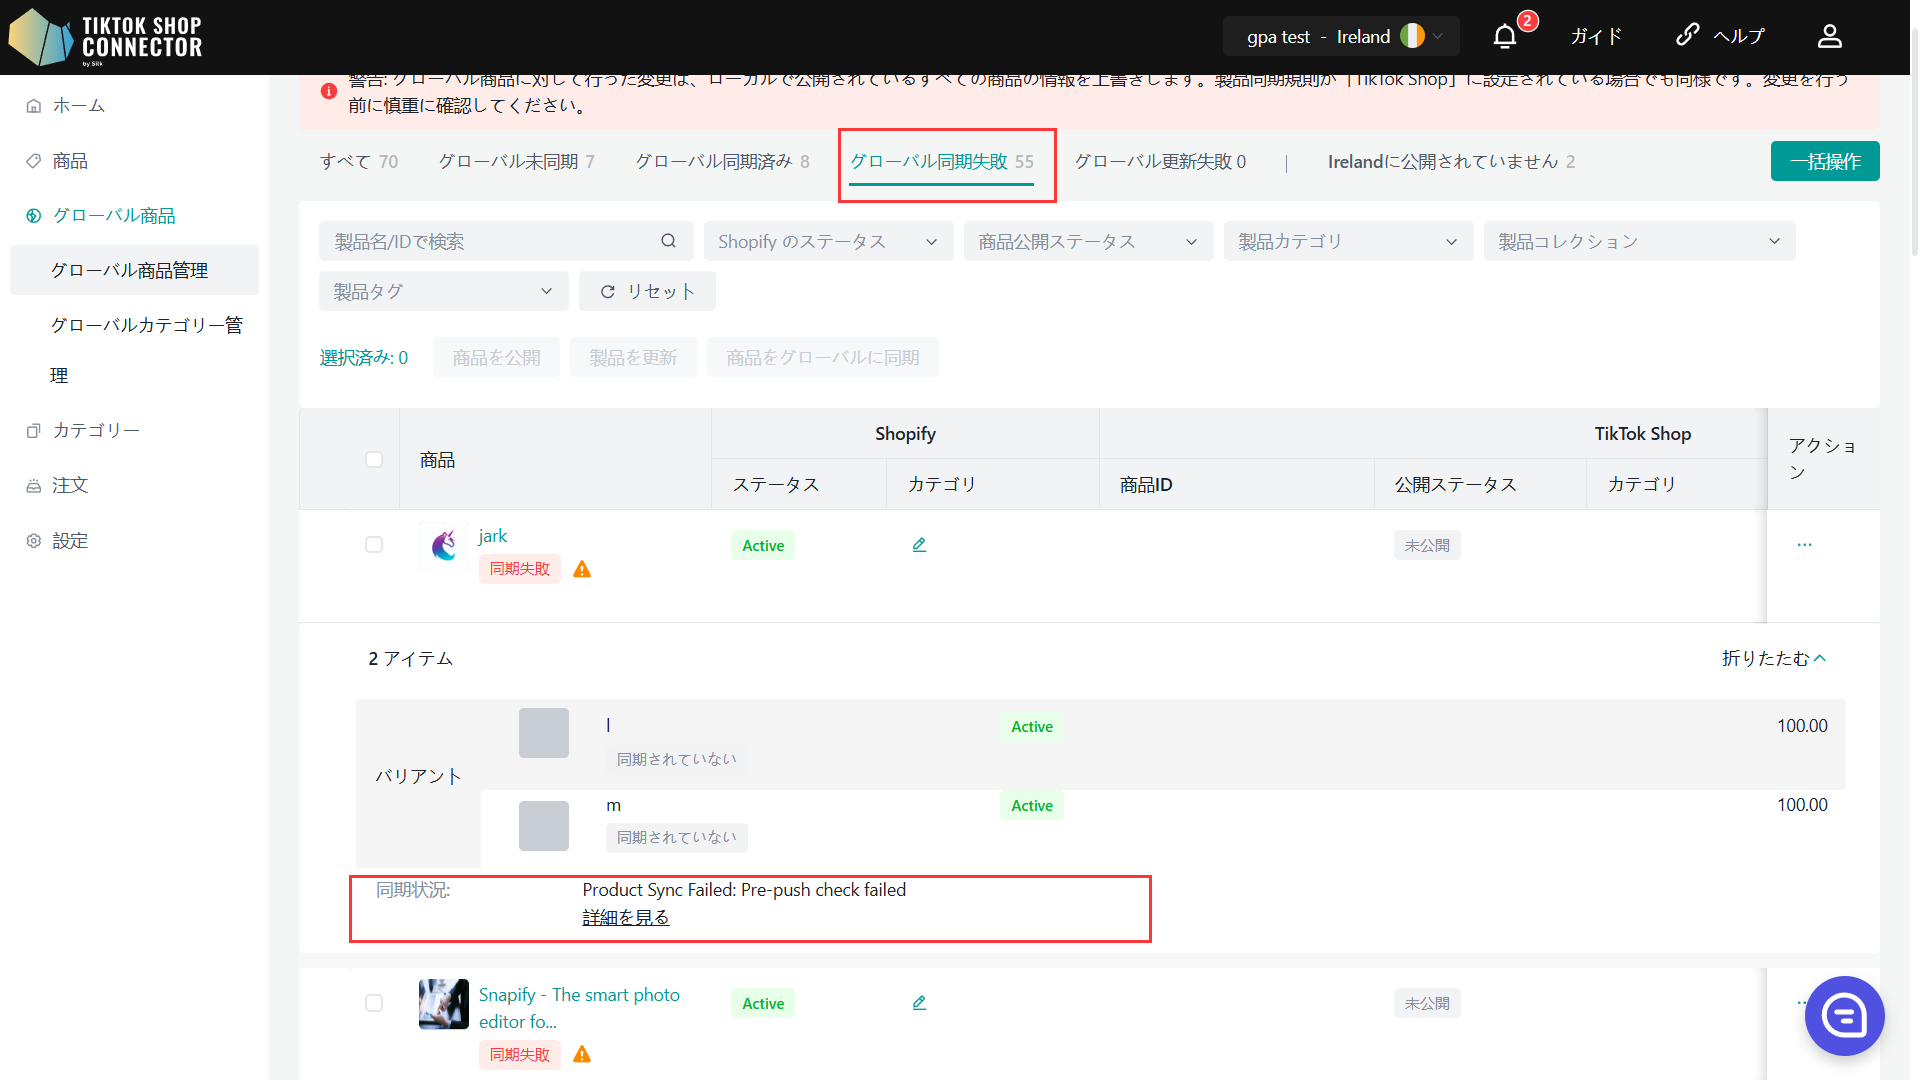1920x1080 pixels.
Task: Open the three-dot actions menu for jark
Action: [1804, 545]
